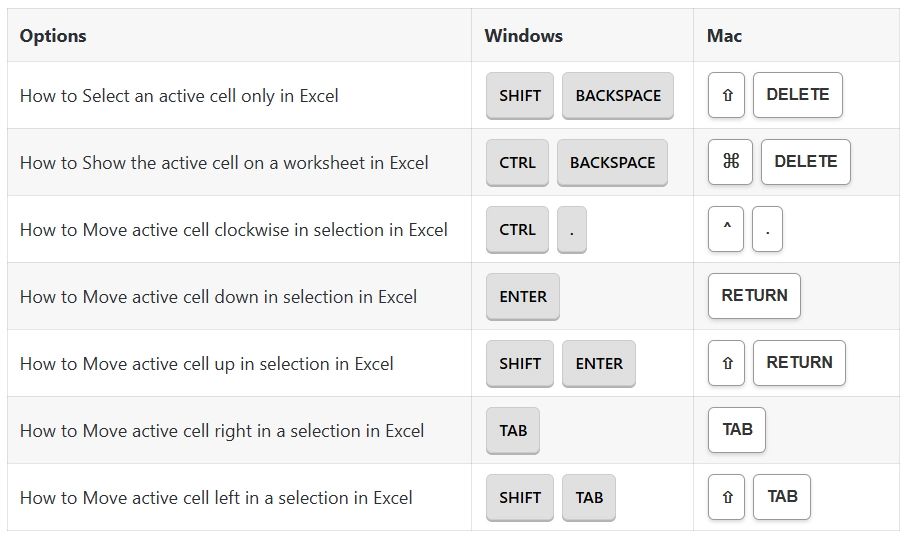Click the Mac shift arrow key in Select active cell row
Screen dimensions: 910x541
[726, 96]
